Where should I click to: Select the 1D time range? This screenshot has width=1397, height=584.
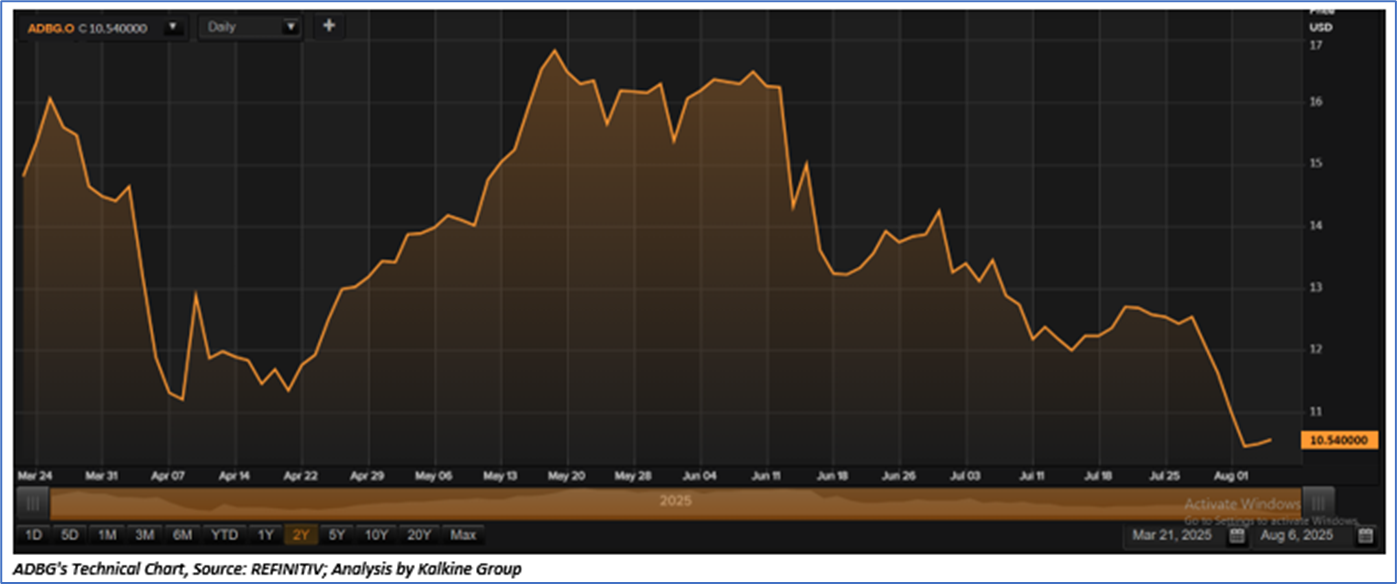point(33,536)
